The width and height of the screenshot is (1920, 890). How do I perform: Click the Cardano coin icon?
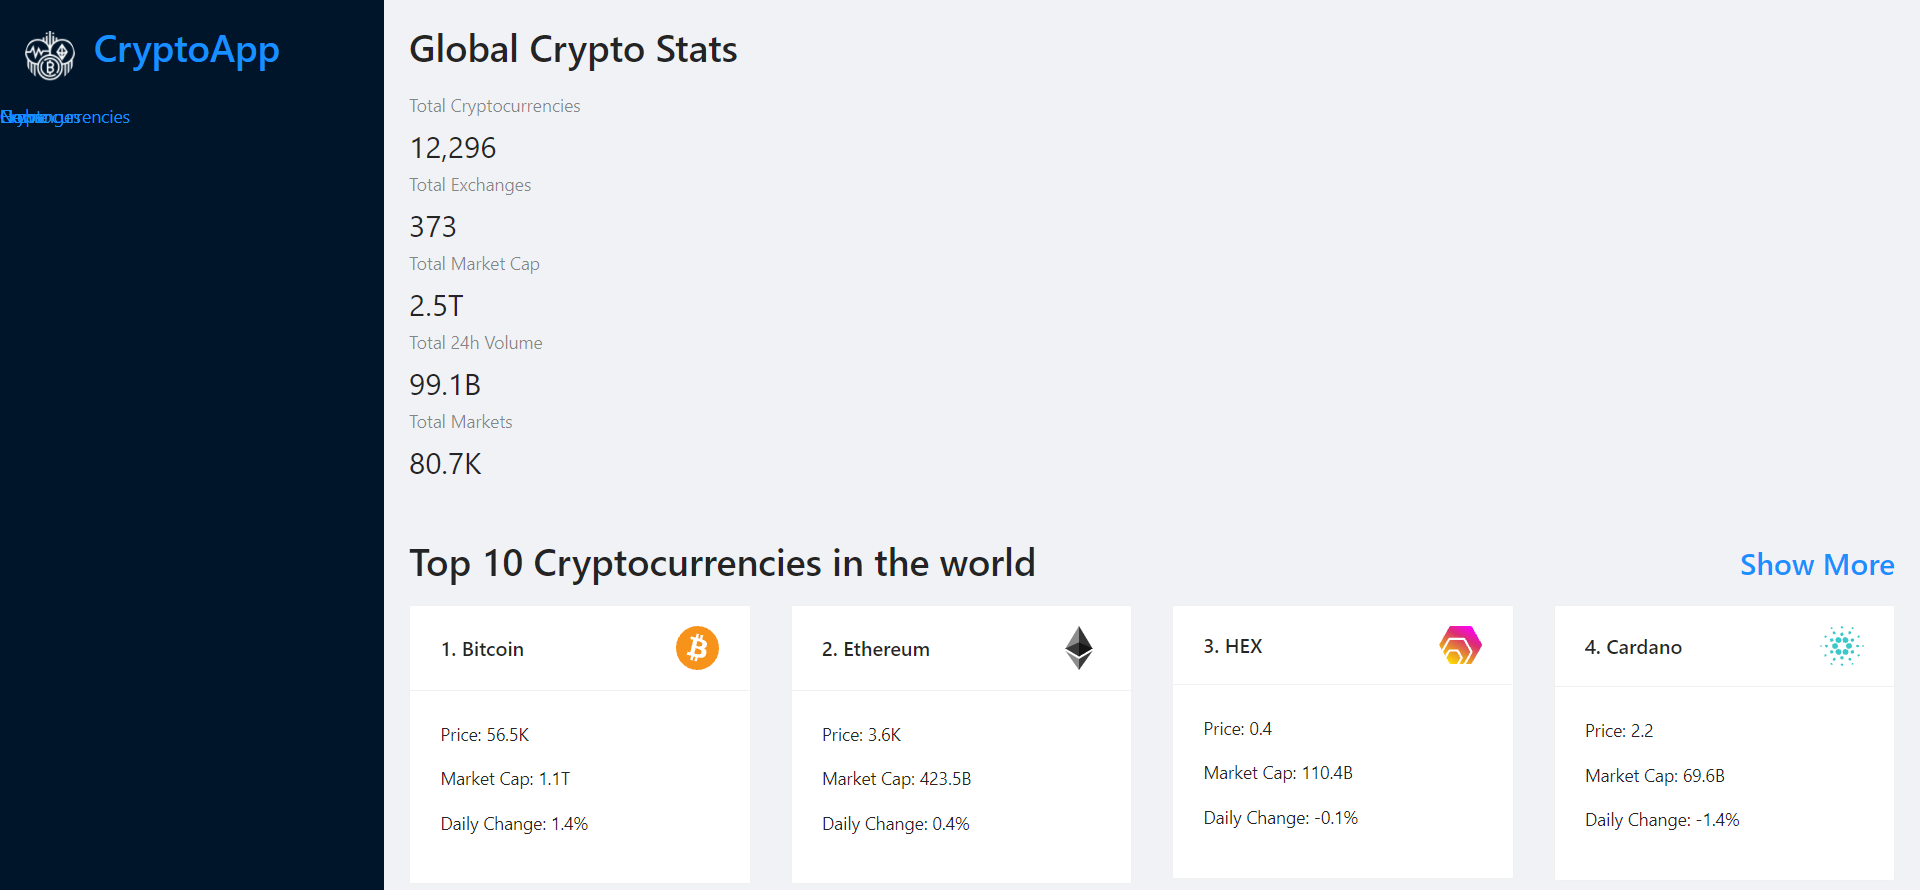pos(1842,646)
